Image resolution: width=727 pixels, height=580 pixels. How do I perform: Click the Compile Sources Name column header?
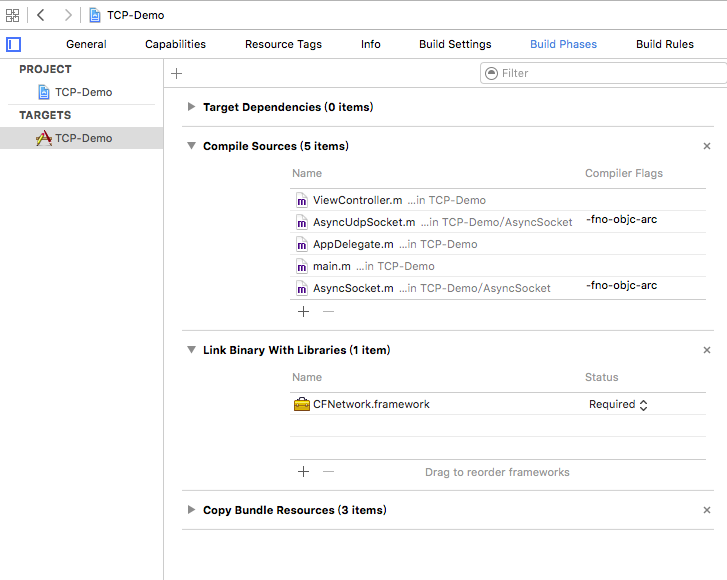[x=307, y=173]
